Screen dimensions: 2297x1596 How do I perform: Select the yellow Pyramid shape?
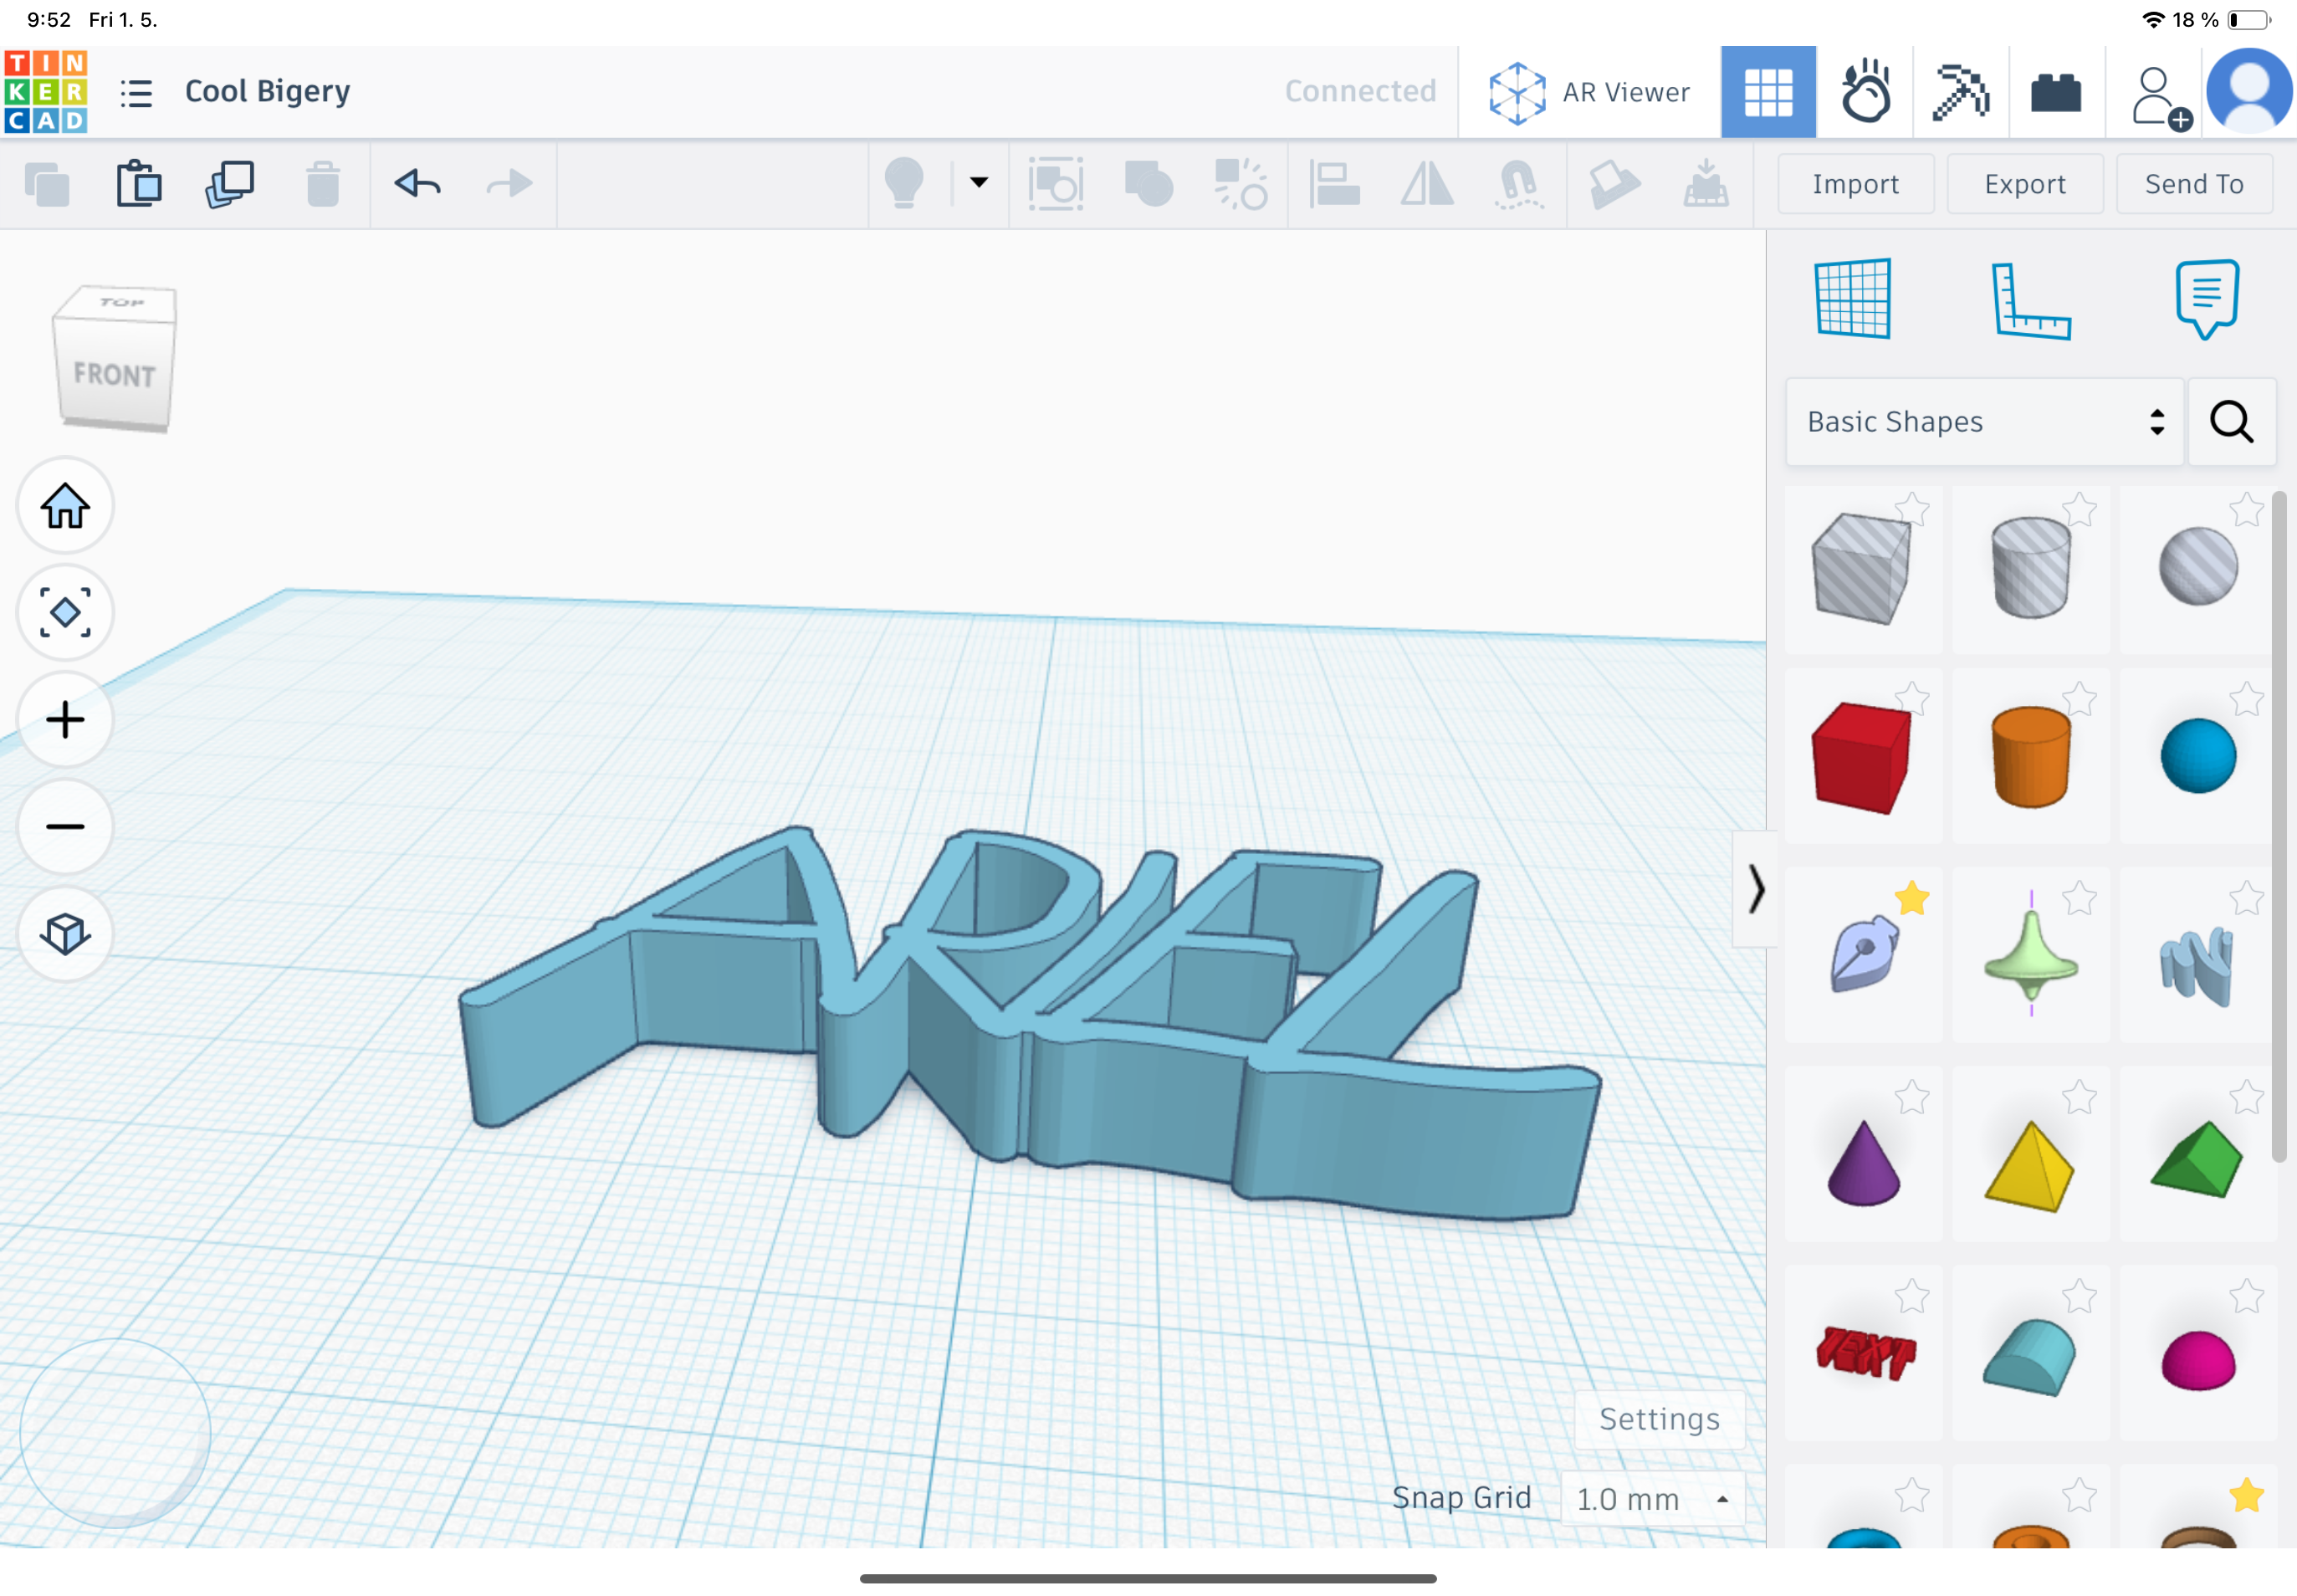pos(2030,1166)
